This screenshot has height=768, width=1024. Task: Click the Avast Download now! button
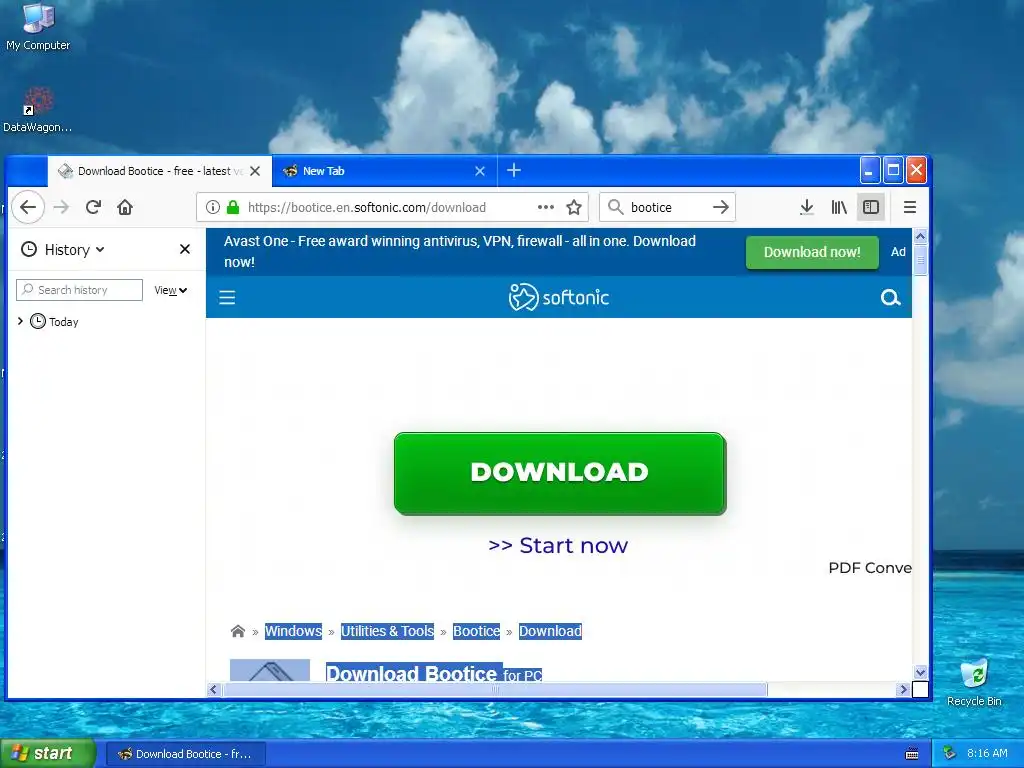[812, 252]
